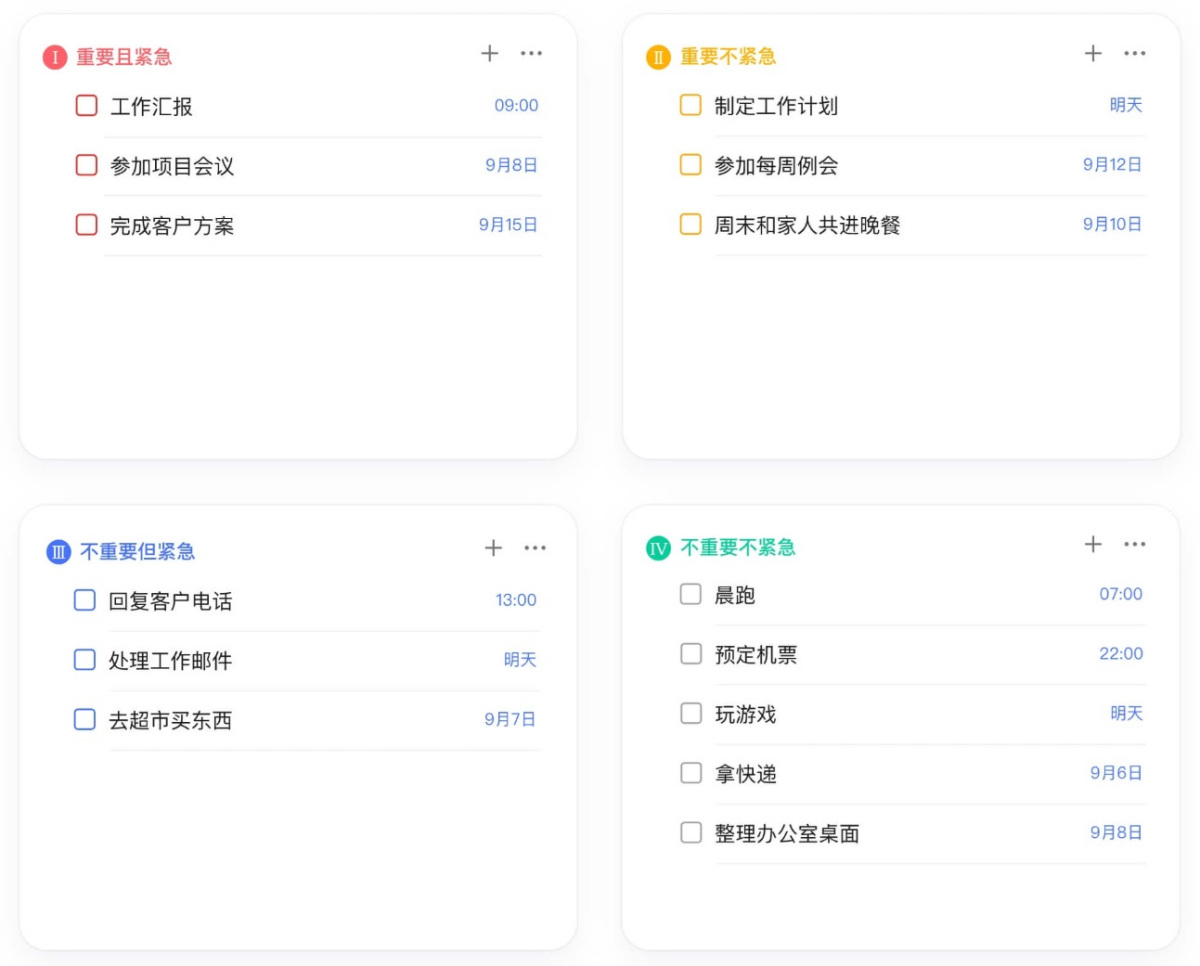Viewport: 1200px width, 966px height.
Task: Open the ... menu of 不重要不紧急
Action: click(x=1135, y=544)
